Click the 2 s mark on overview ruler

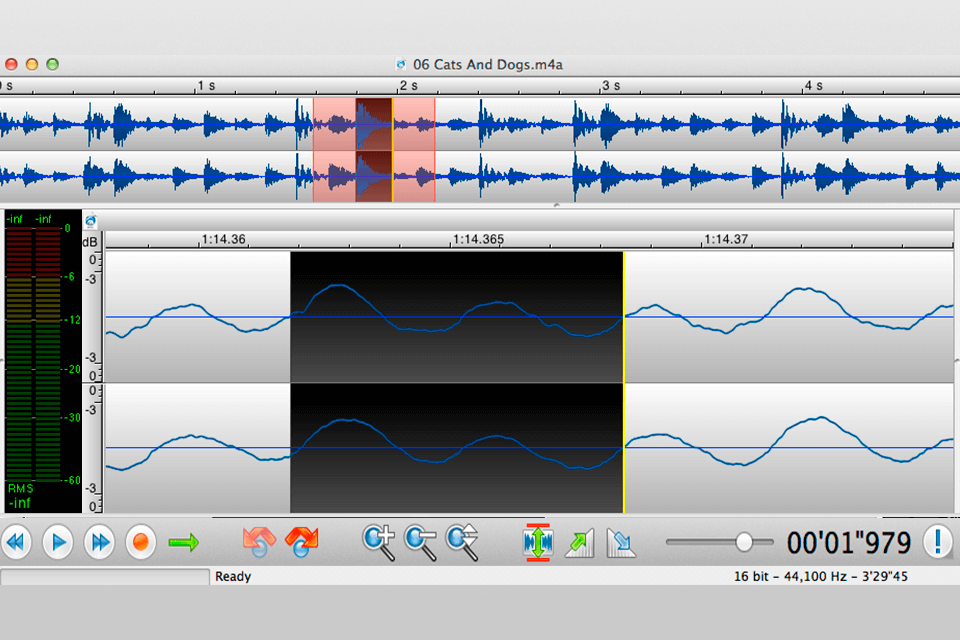[408, 86]
